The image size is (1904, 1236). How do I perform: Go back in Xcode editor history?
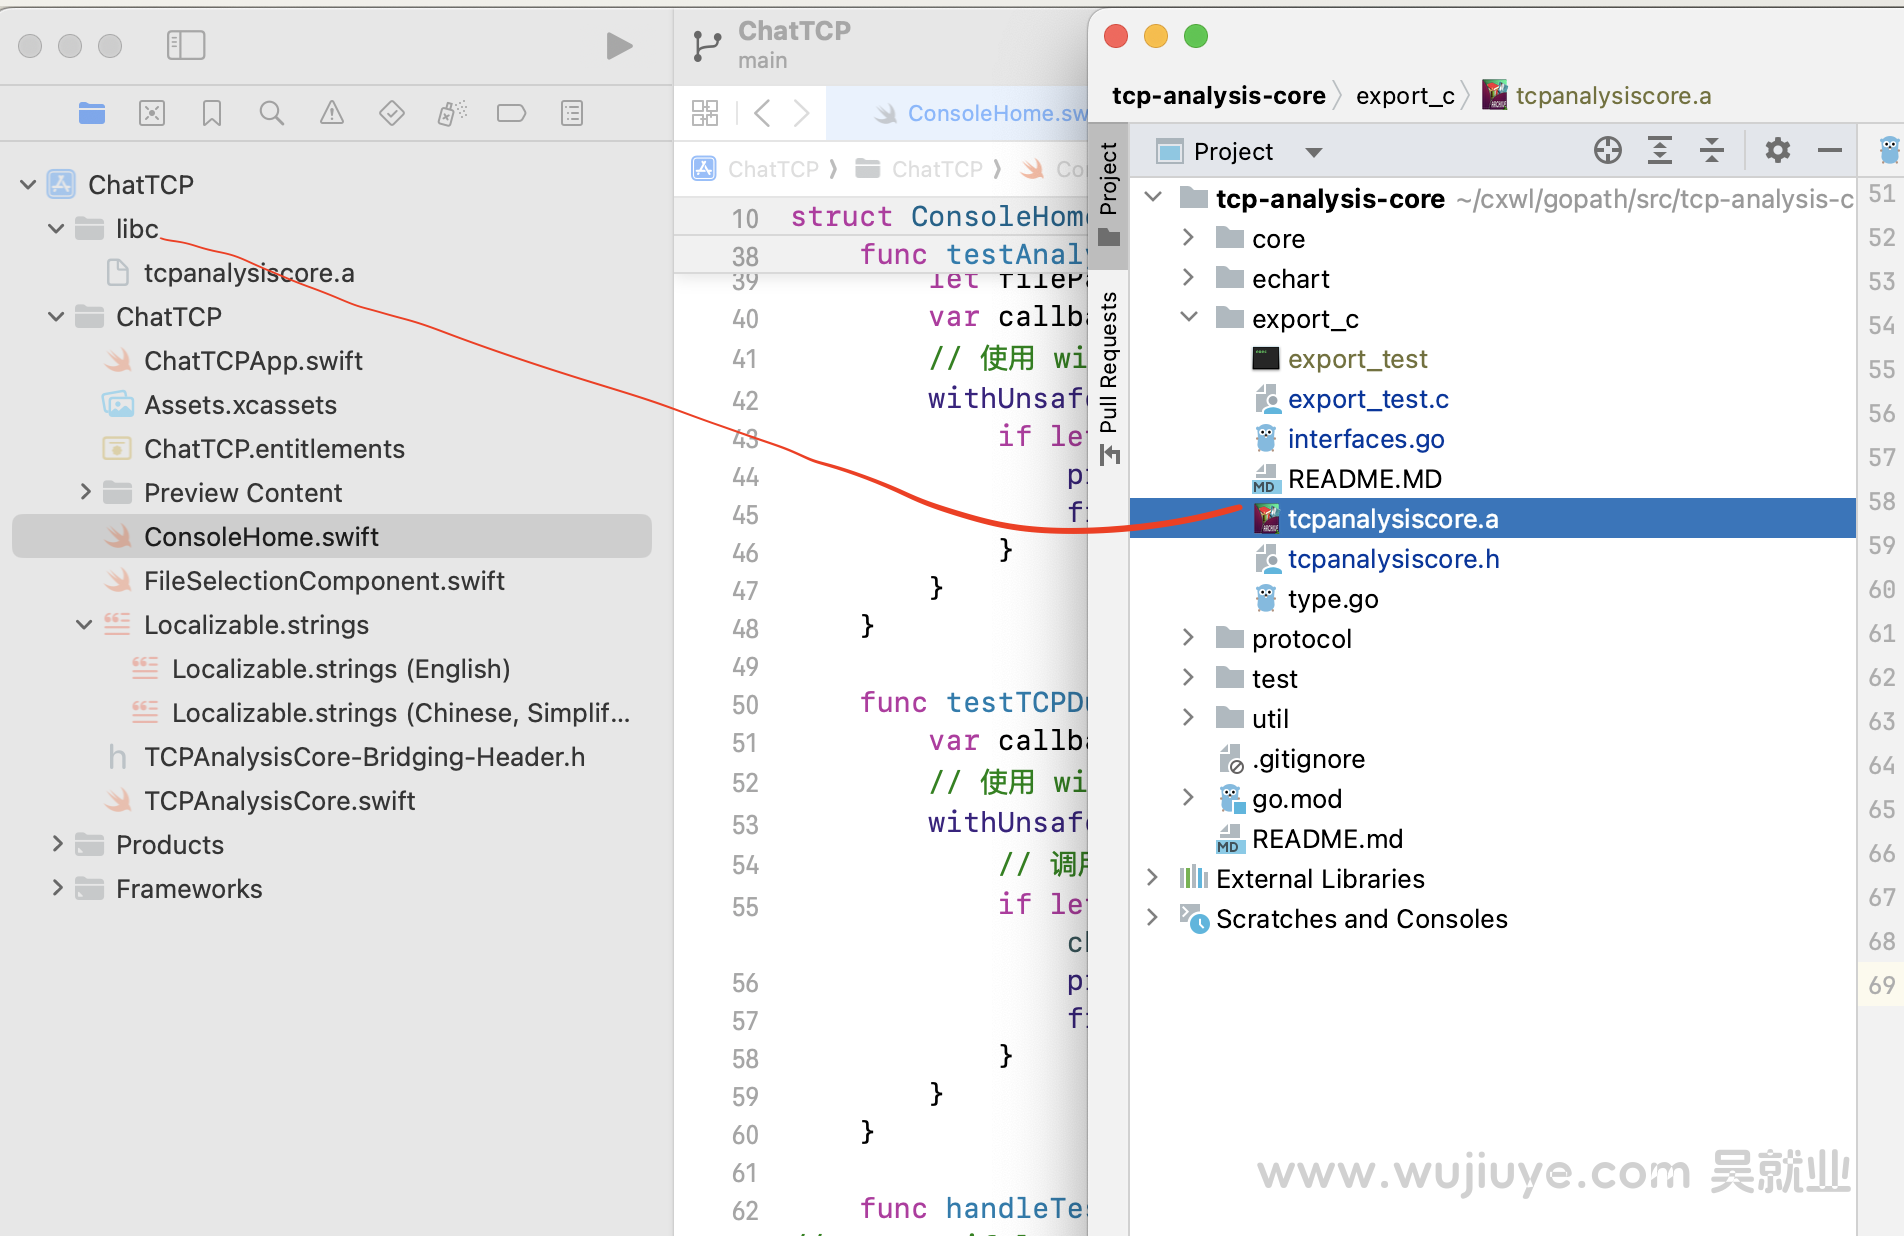[x=762, y=113]
